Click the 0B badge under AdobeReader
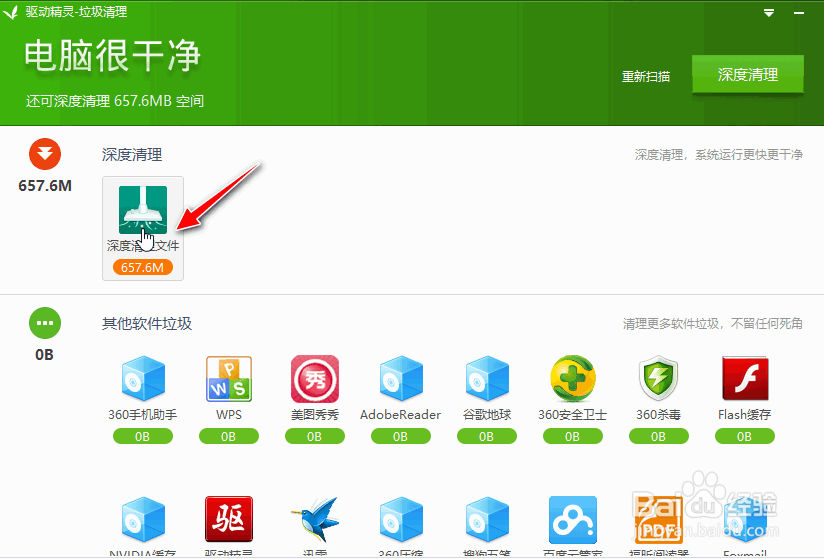This screenshot has height=559, width=824. pyautogui.click(x=400, y=436)
